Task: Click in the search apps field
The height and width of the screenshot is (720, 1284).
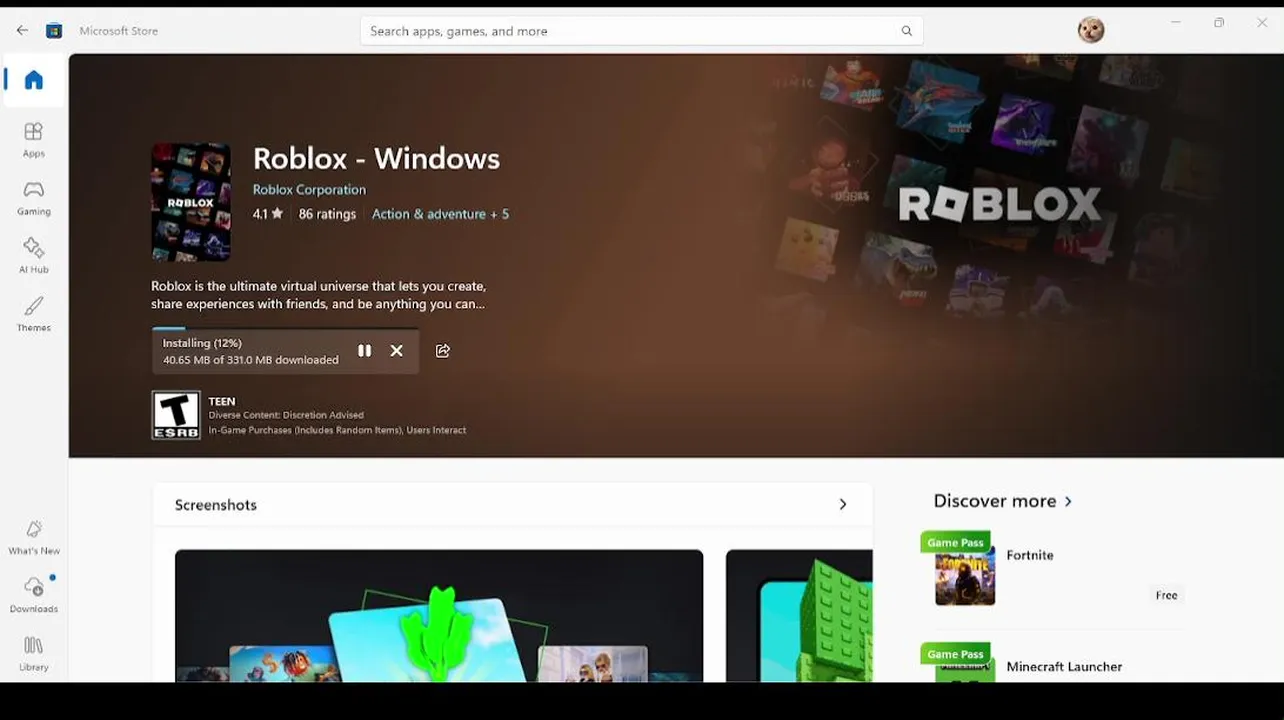Action: pos(641,31)
